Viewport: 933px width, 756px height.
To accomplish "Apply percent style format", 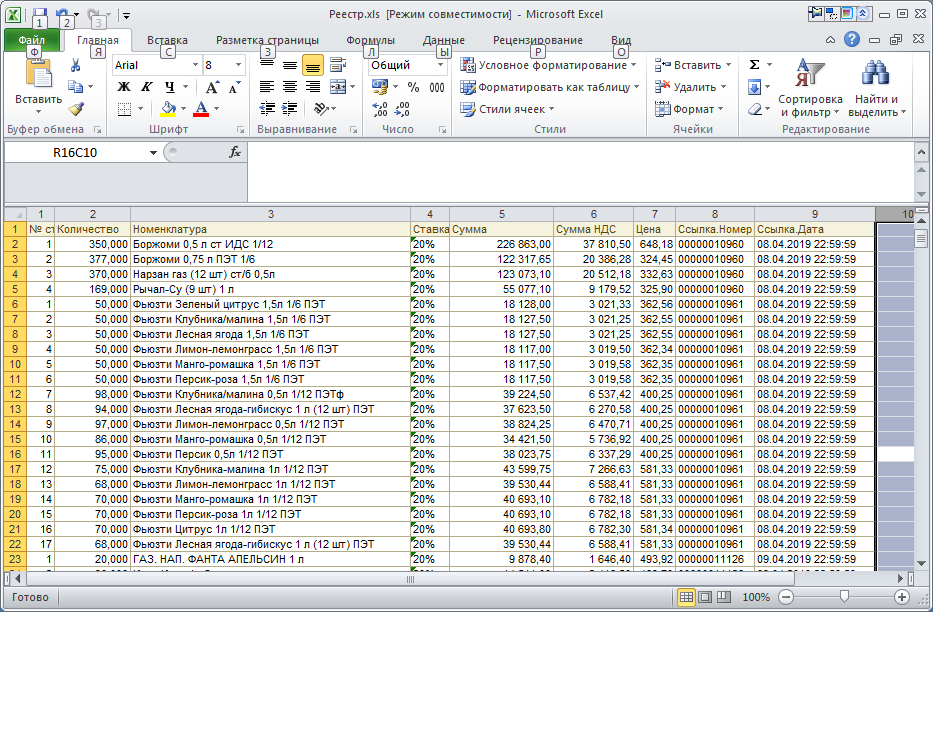I will pyautogui.click(x=414, y=87).
